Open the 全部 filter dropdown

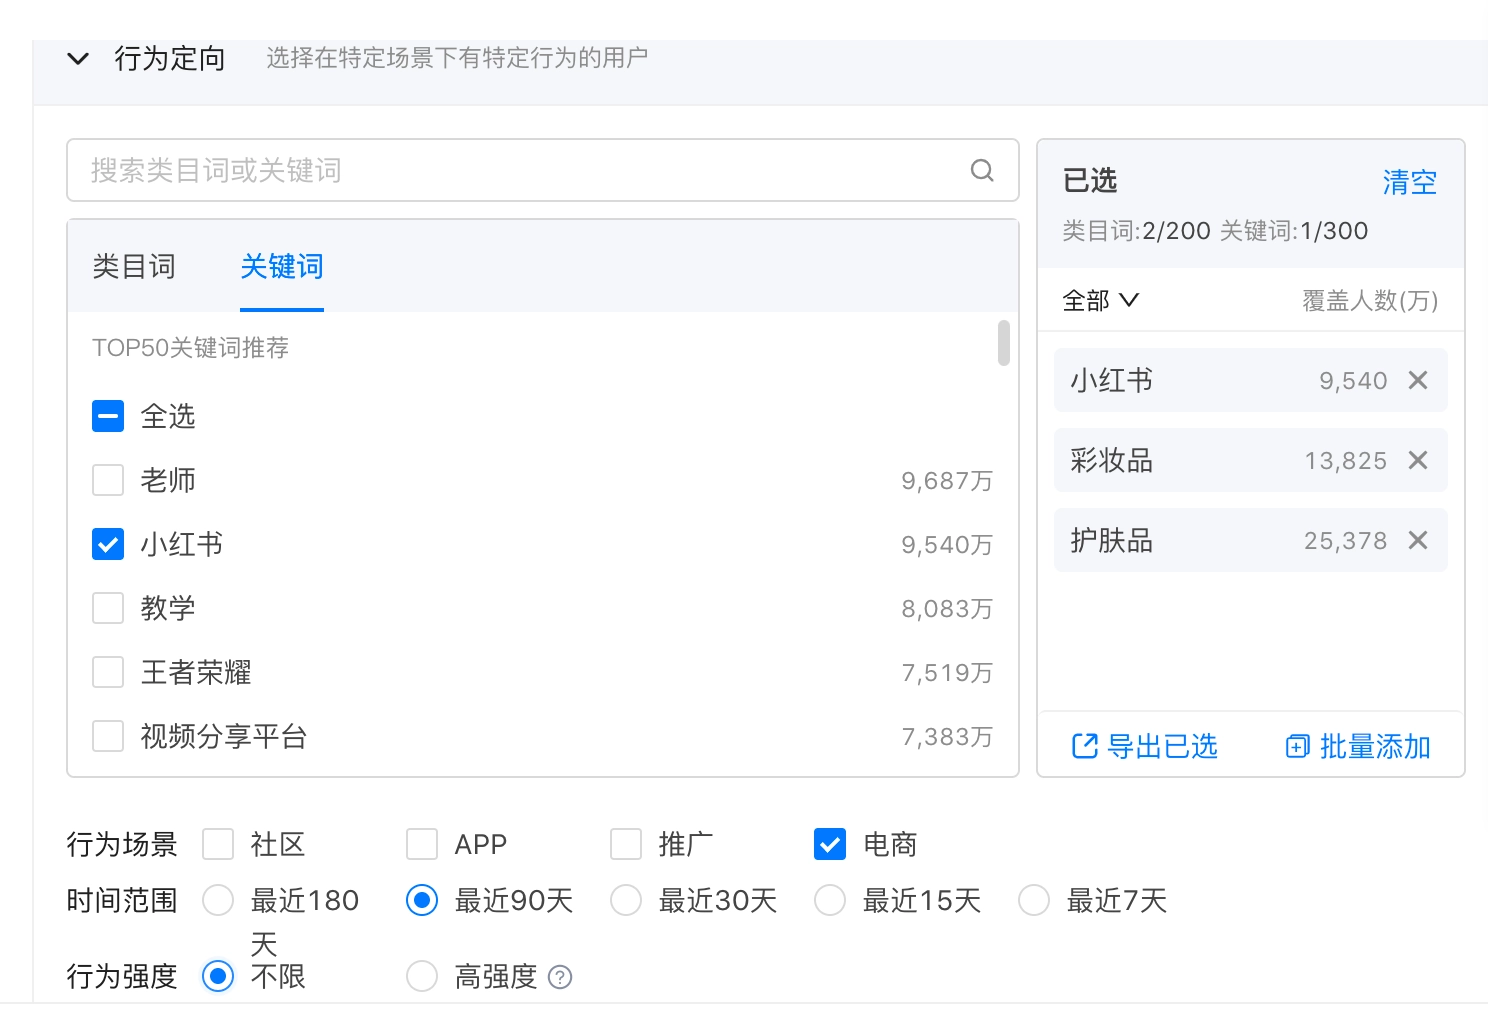(x=1100, y=300)
